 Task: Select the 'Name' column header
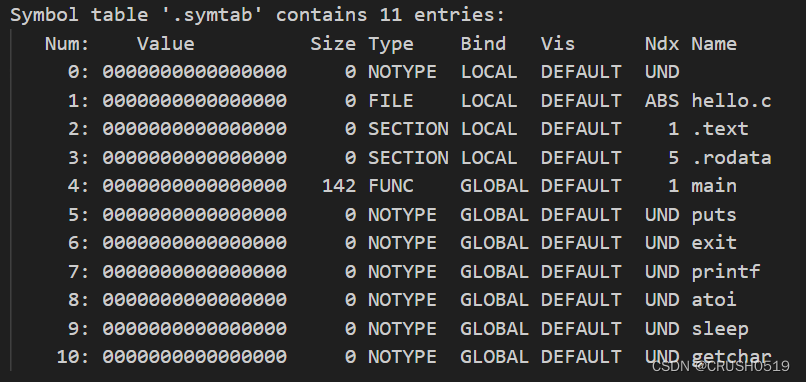[x=713, y=44]
